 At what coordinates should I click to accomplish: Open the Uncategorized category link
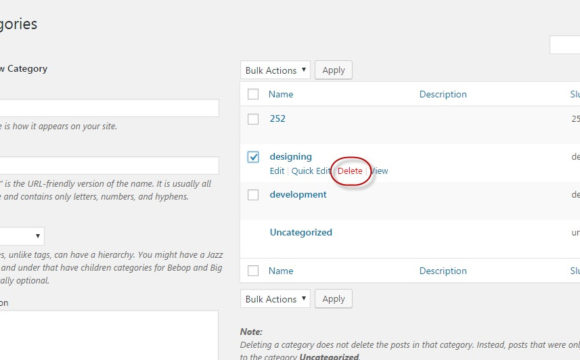click(x=301, y=232)
